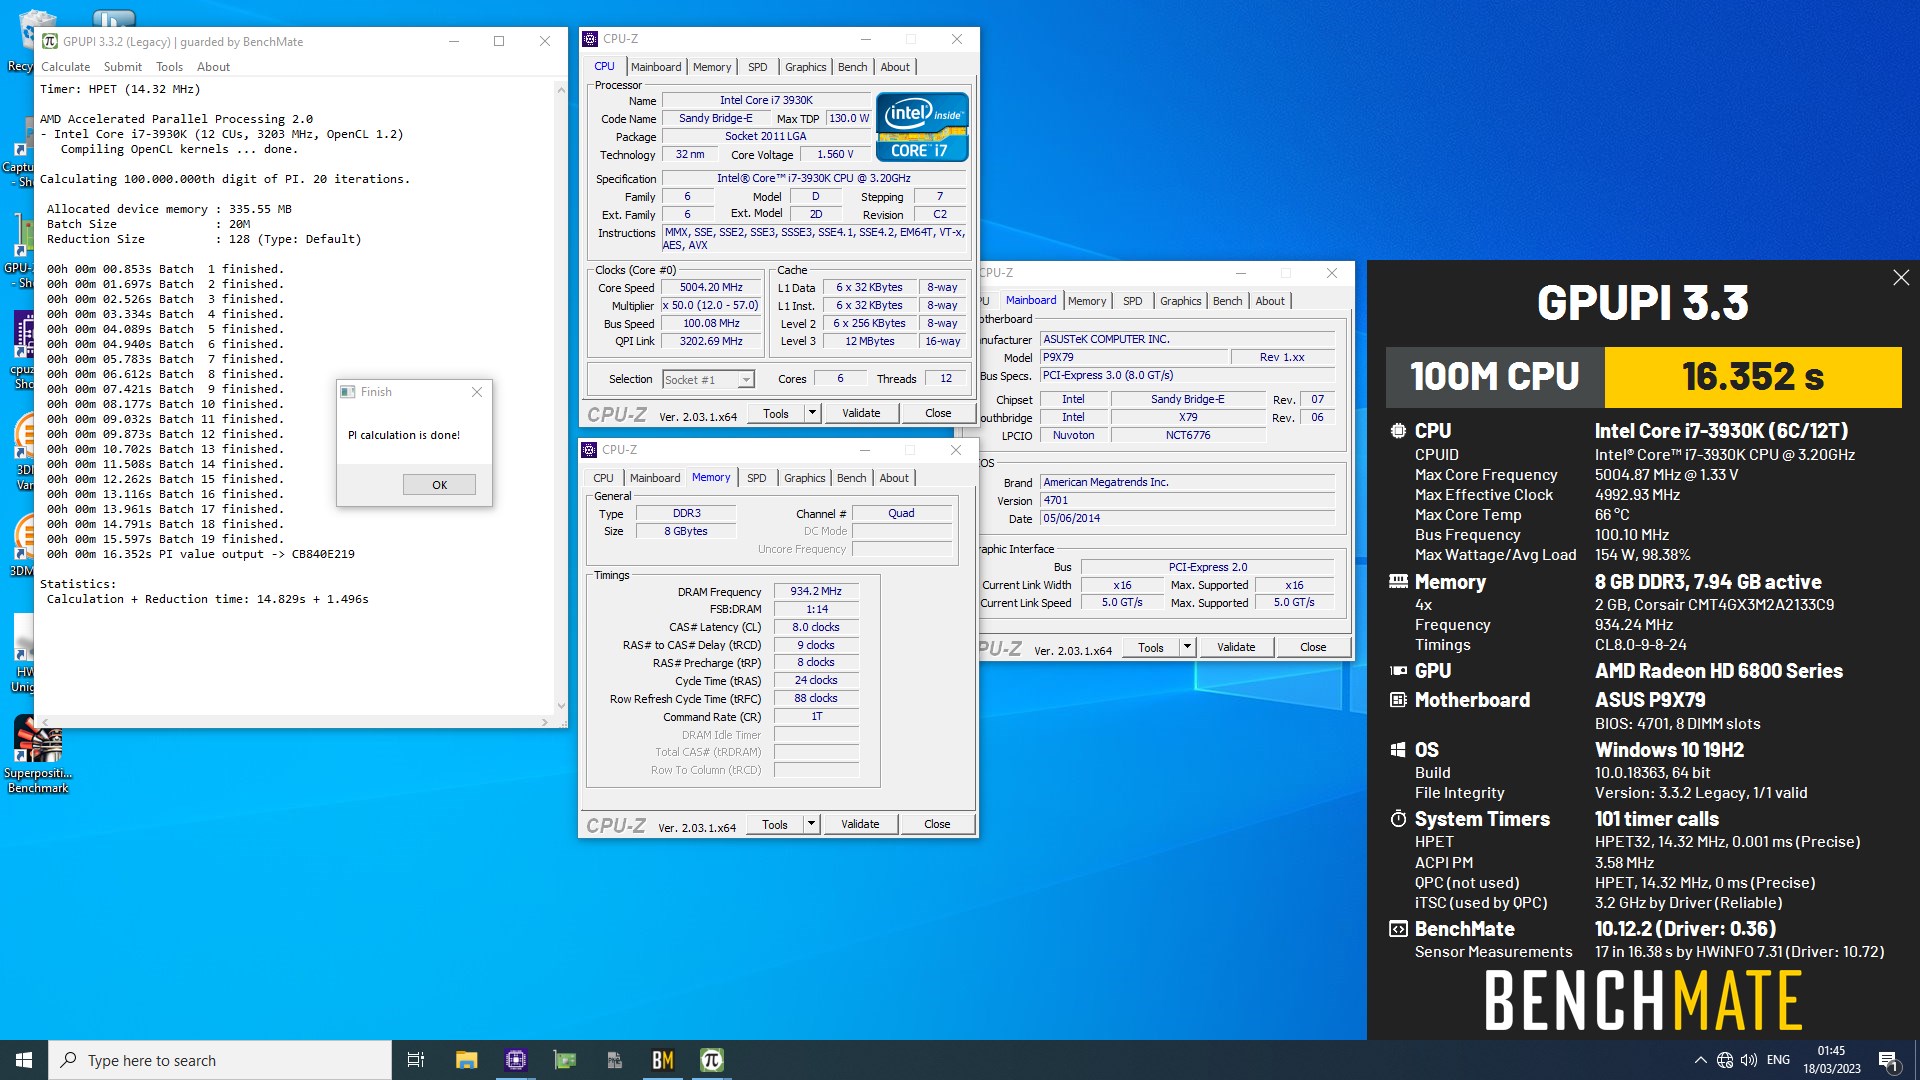Open Graphics tab in Mainboard CPU-Z window
This screenshot has height=1080, width=1920.
[1180, 301]
